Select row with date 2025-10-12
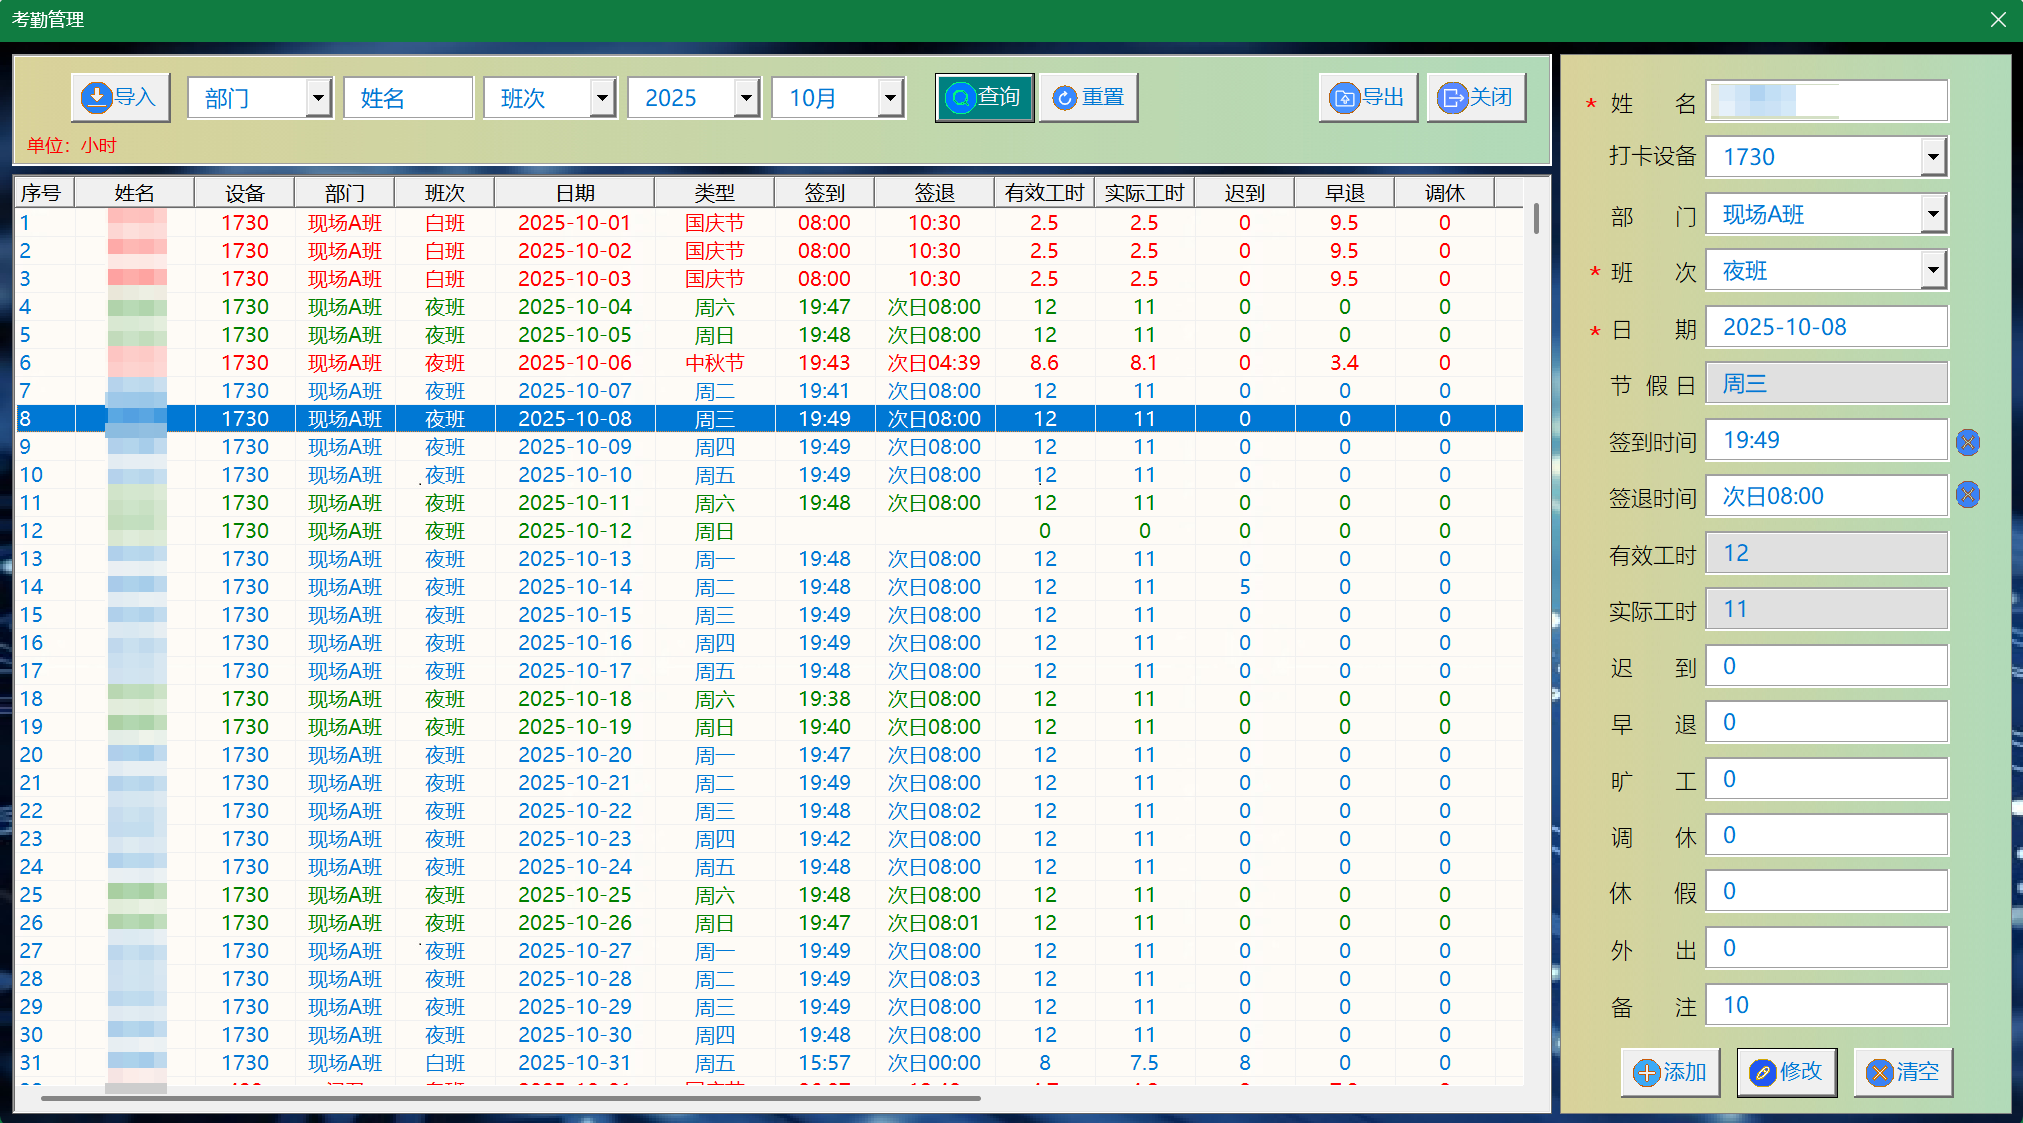 (x=768, y=531)
